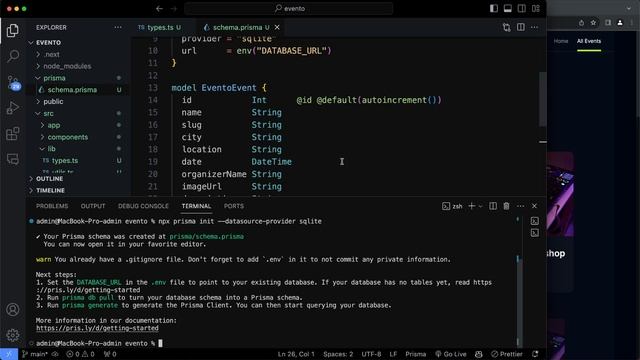Customize layout icon in title bar
640x360 pixels.
[x=536, y=8]
